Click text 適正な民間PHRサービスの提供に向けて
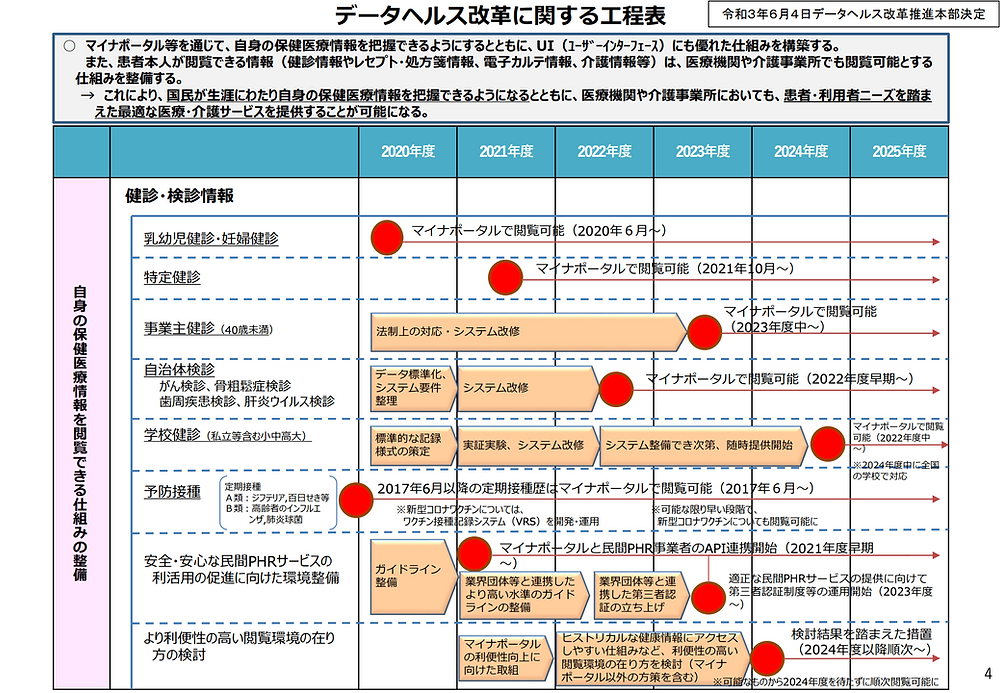This screenshot has width=1000, height=693. click(828, 578)
